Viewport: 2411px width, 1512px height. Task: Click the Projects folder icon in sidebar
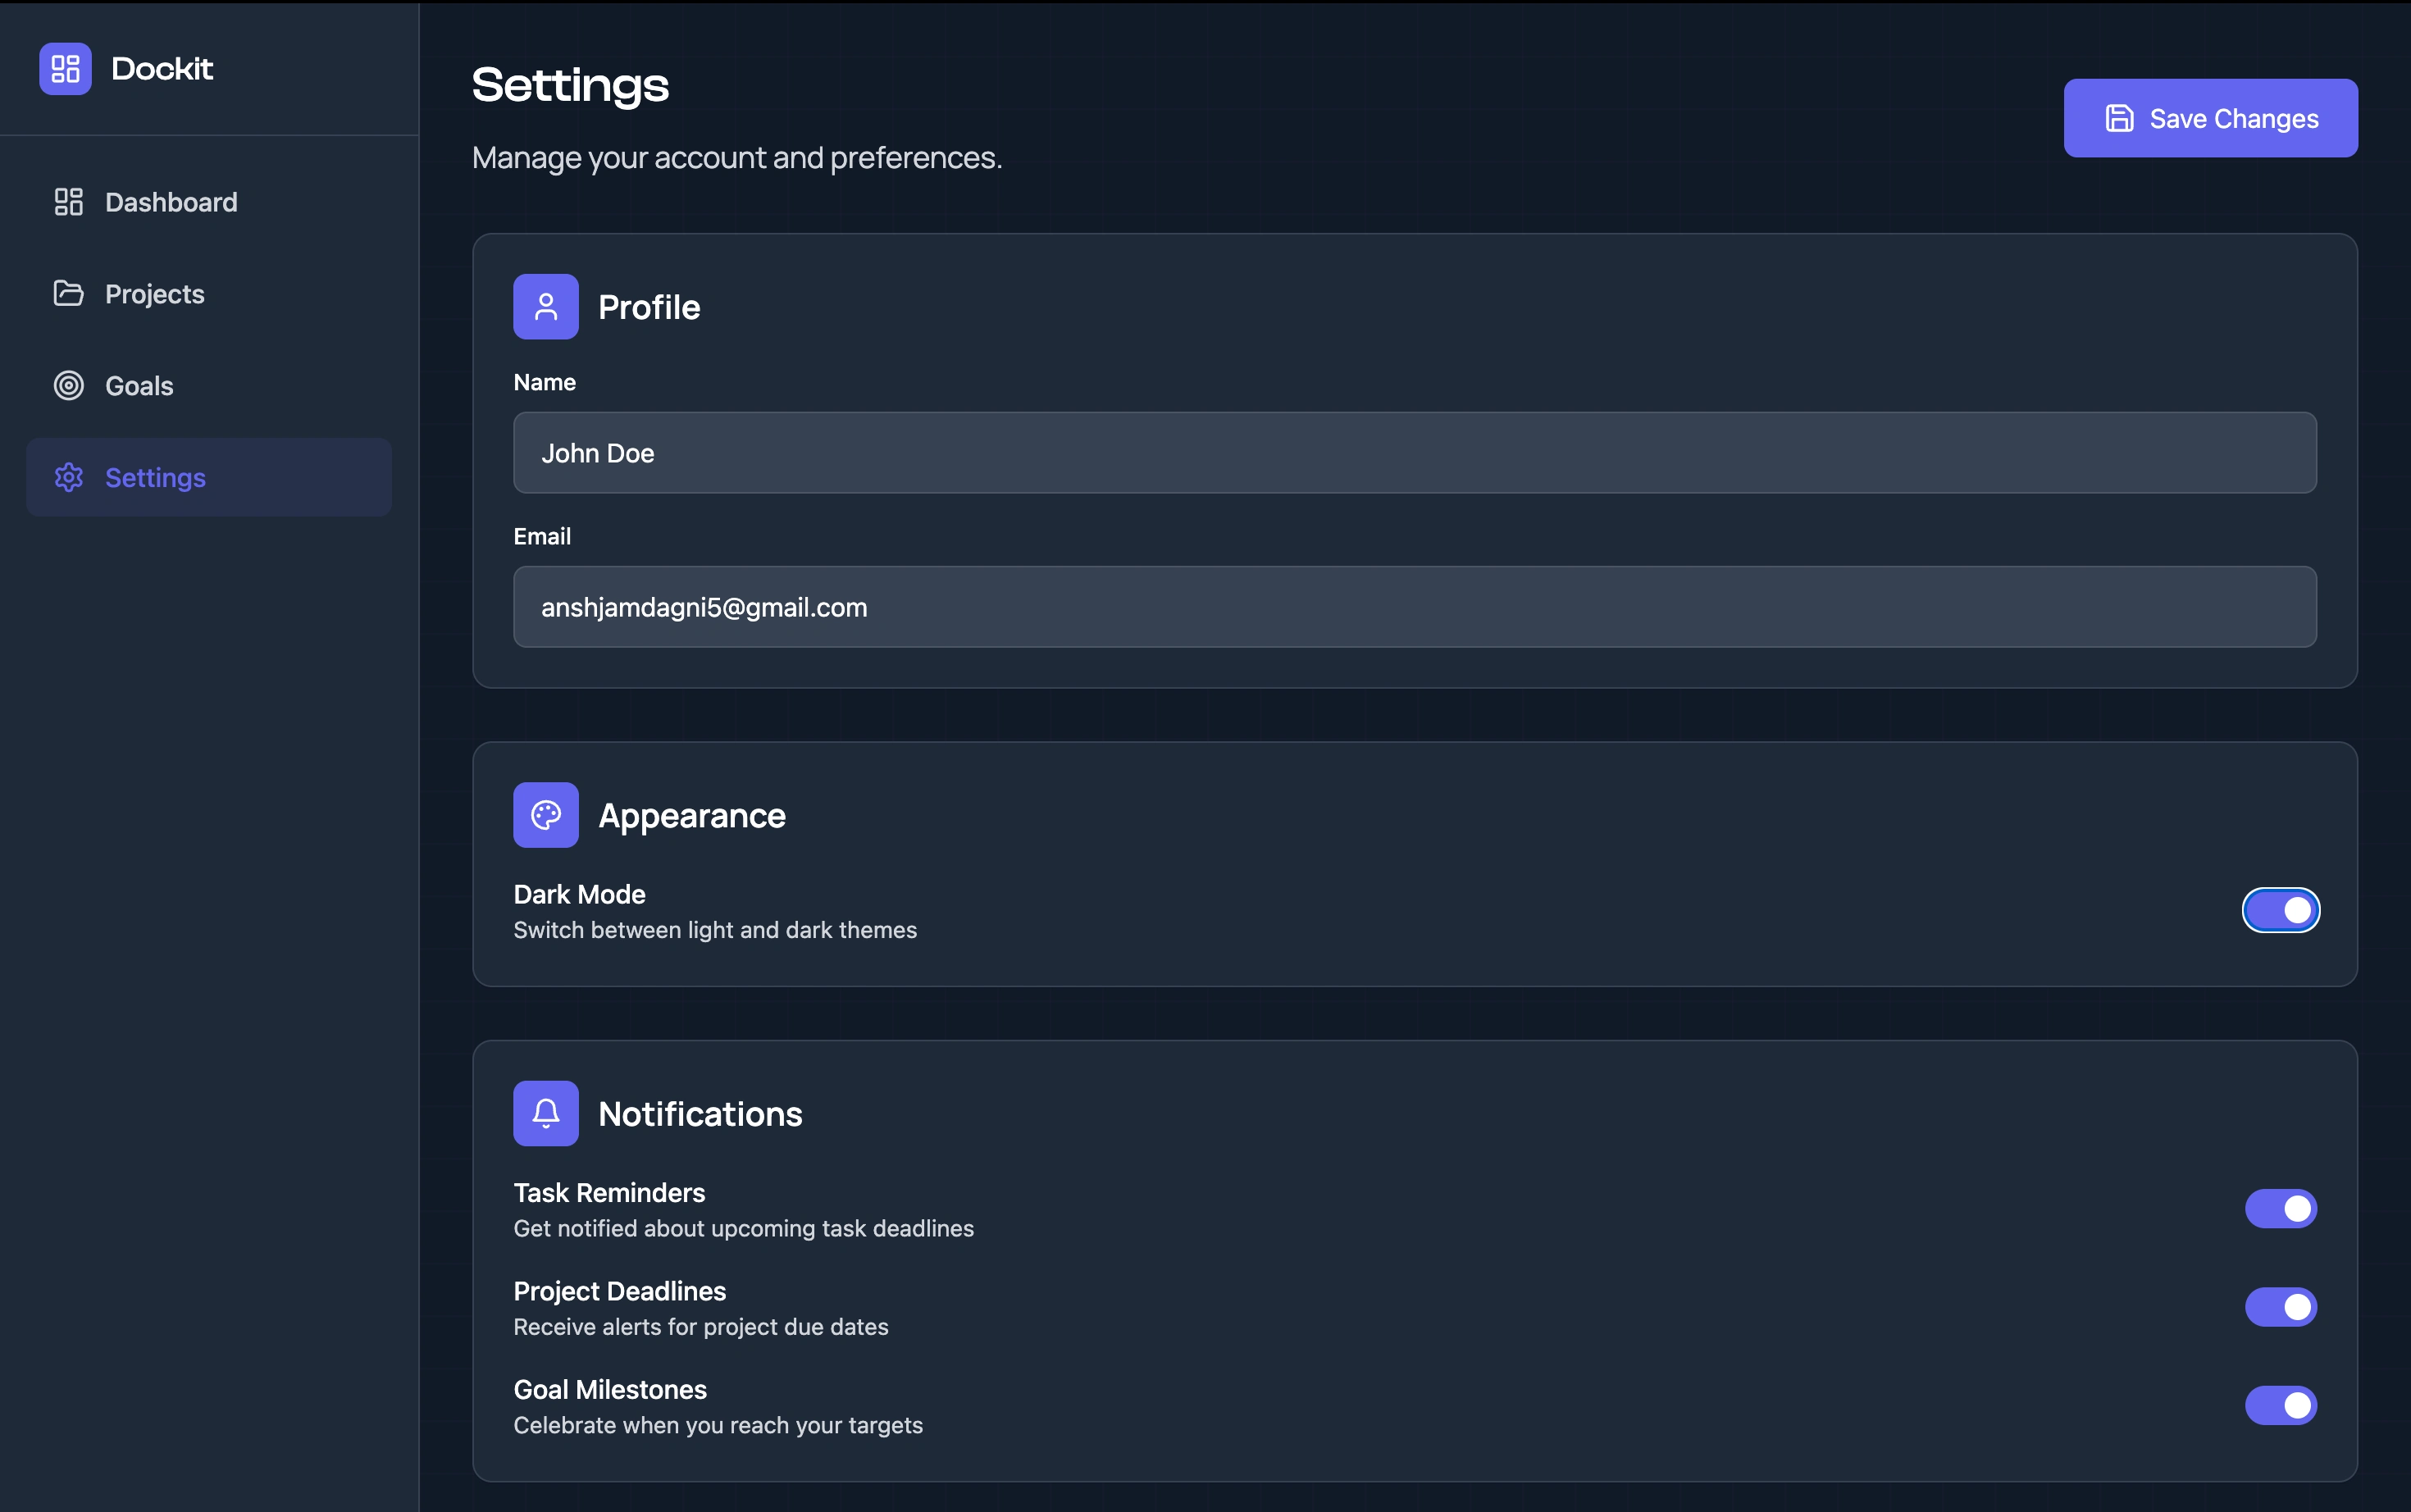coord(68,293)
